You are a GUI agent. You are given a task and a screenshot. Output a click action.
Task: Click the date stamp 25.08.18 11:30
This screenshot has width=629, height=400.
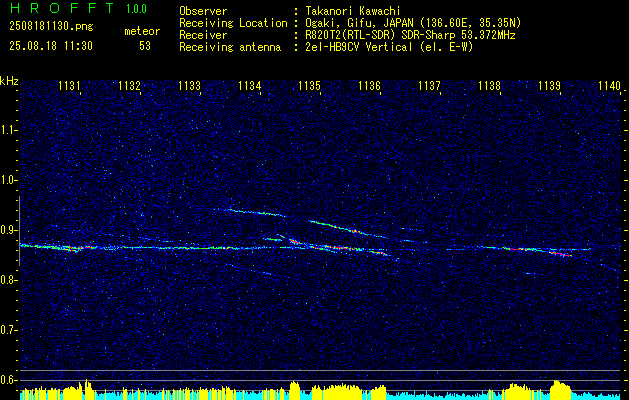[x=51, y=46]
